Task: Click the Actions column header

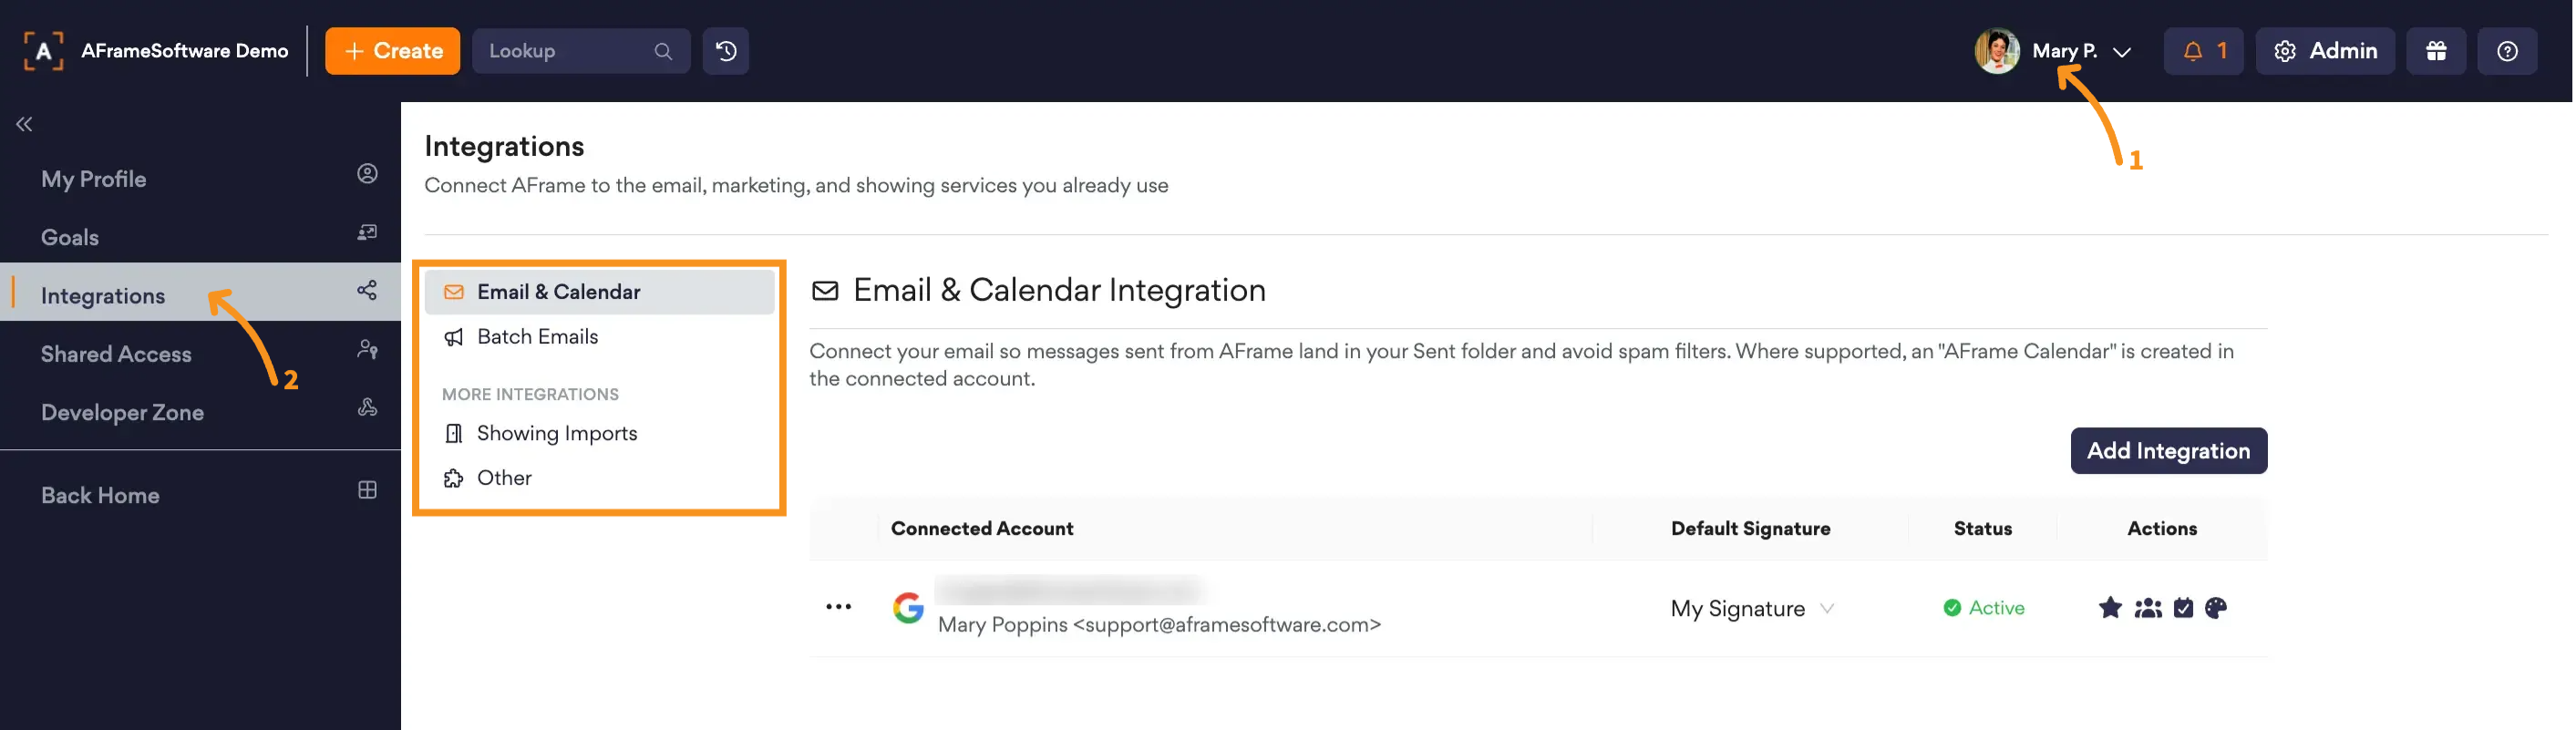Action: [x=2161, y=529]
